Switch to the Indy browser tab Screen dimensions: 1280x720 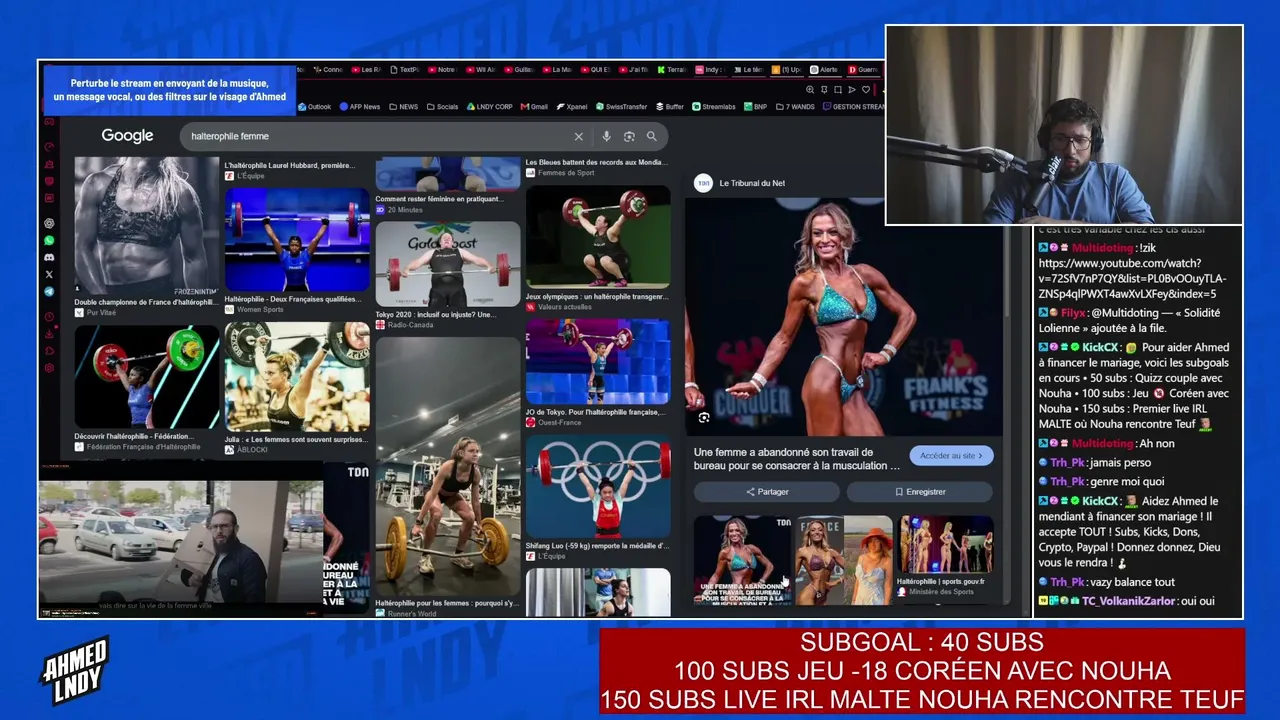pyautogui.click(x=709, y=70)
